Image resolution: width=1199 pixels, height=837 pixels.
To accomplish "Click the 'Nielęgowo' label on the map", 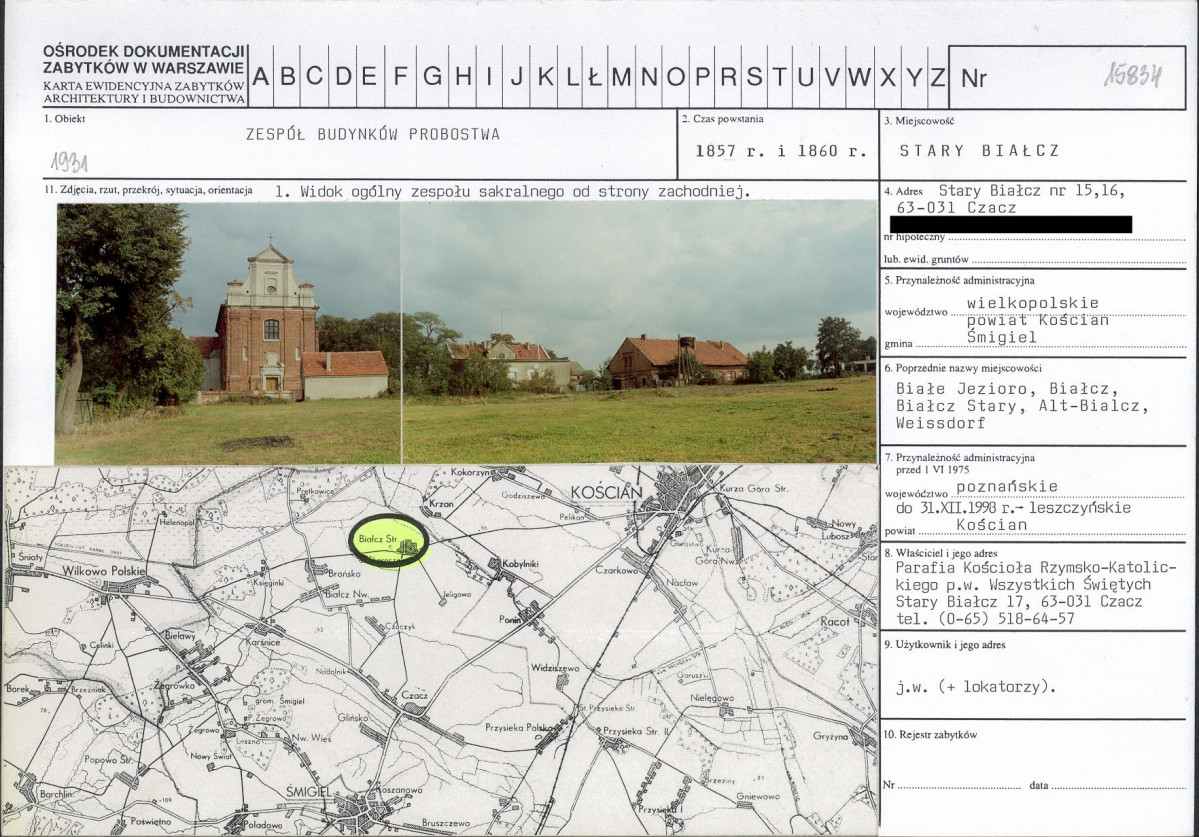I will [x=712, y=698].
